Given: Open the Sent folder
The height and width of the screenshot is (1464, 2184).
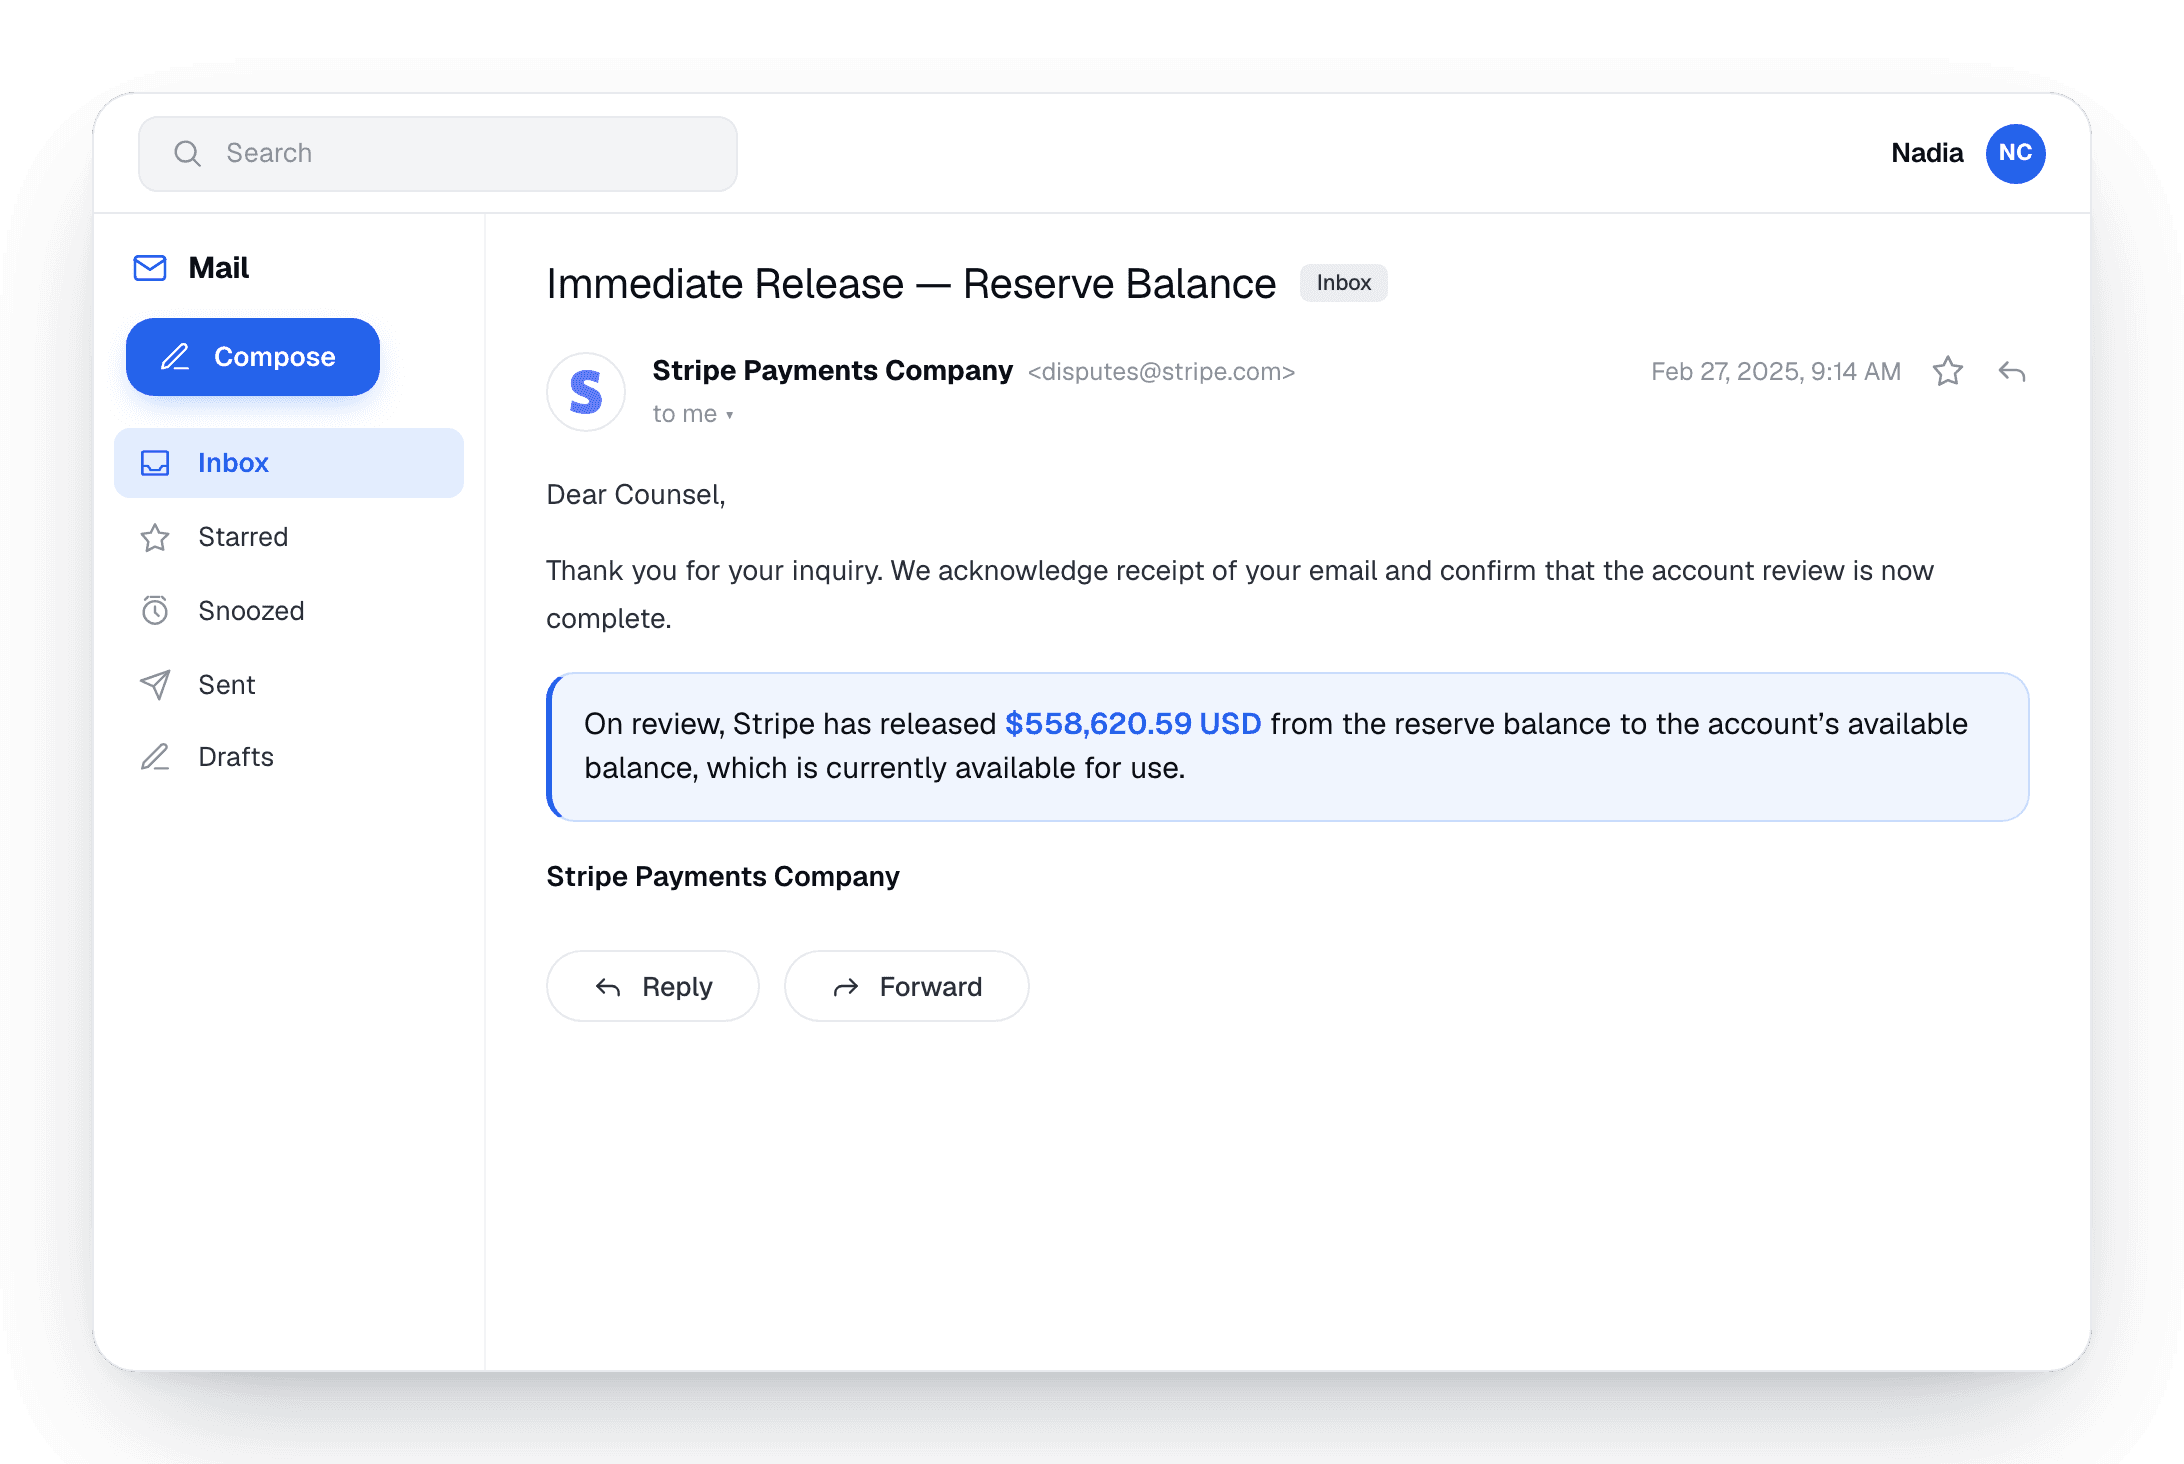Looking at the screenshot, I should point(289,685).
